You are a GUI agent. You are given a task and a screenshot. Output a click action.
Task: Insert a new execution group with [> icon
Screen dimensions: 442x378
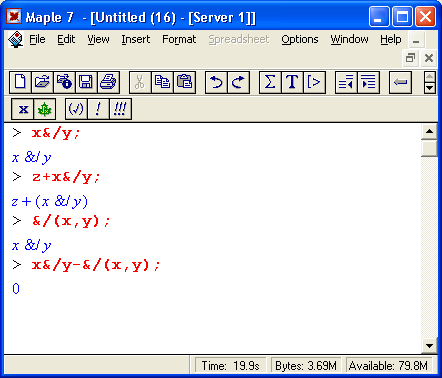(314, 82)
